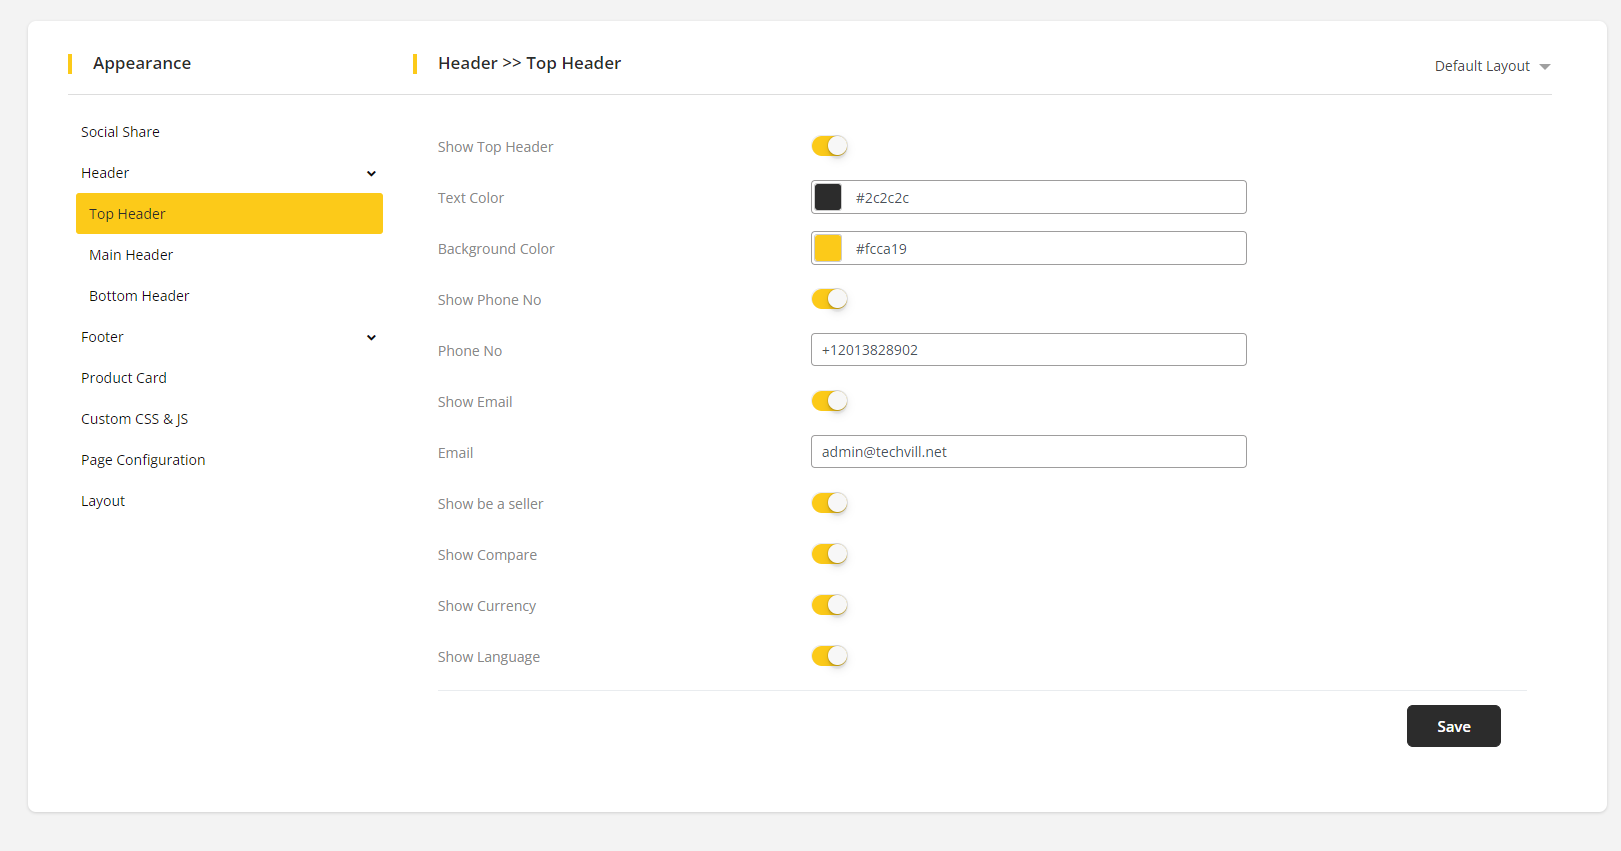
Task: Click the Phone No input field
Action: (x=1028, y=350)
